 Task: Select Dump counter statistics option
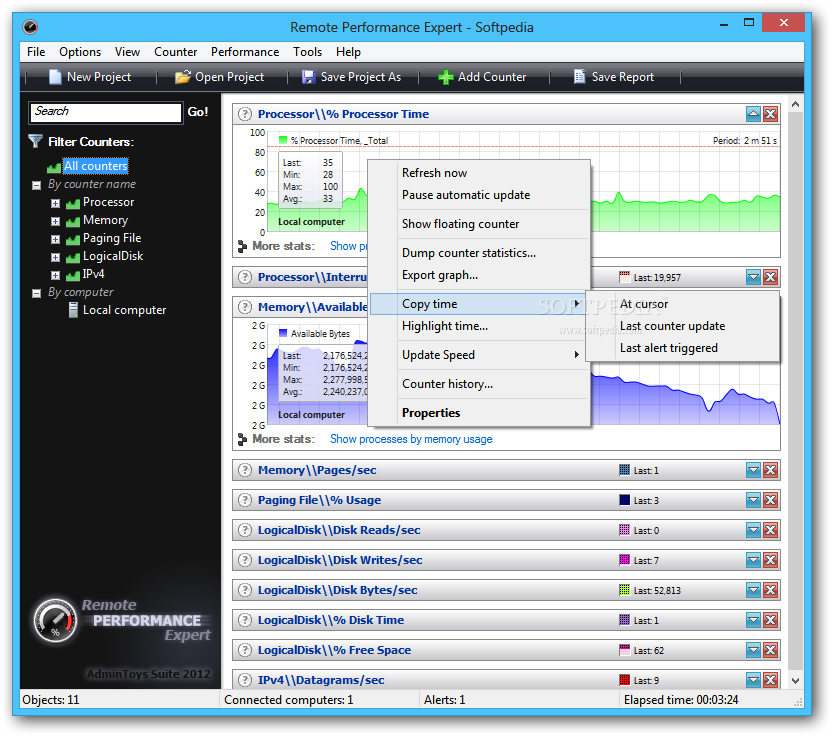(480, 253)
